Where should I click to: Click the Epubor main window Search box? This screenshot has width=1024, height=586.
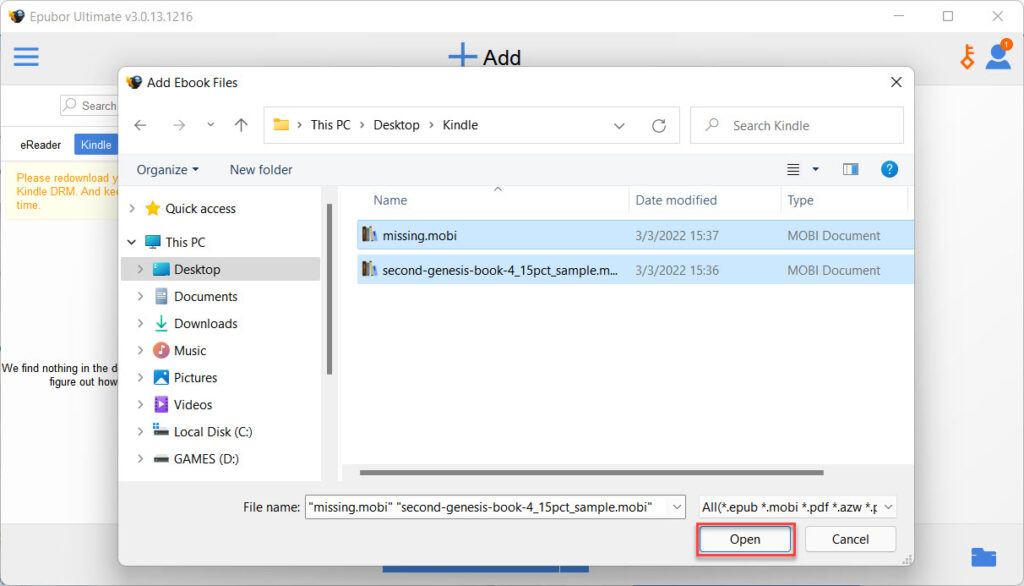click(x=89, y=105)
